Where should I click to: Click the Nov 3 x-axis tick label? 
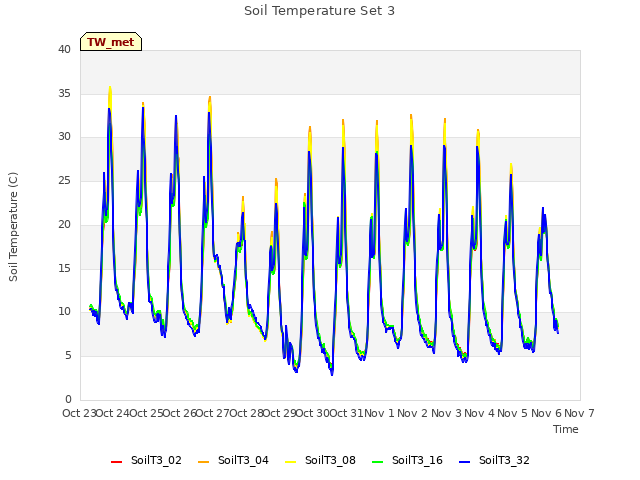(x=446, y=413)
